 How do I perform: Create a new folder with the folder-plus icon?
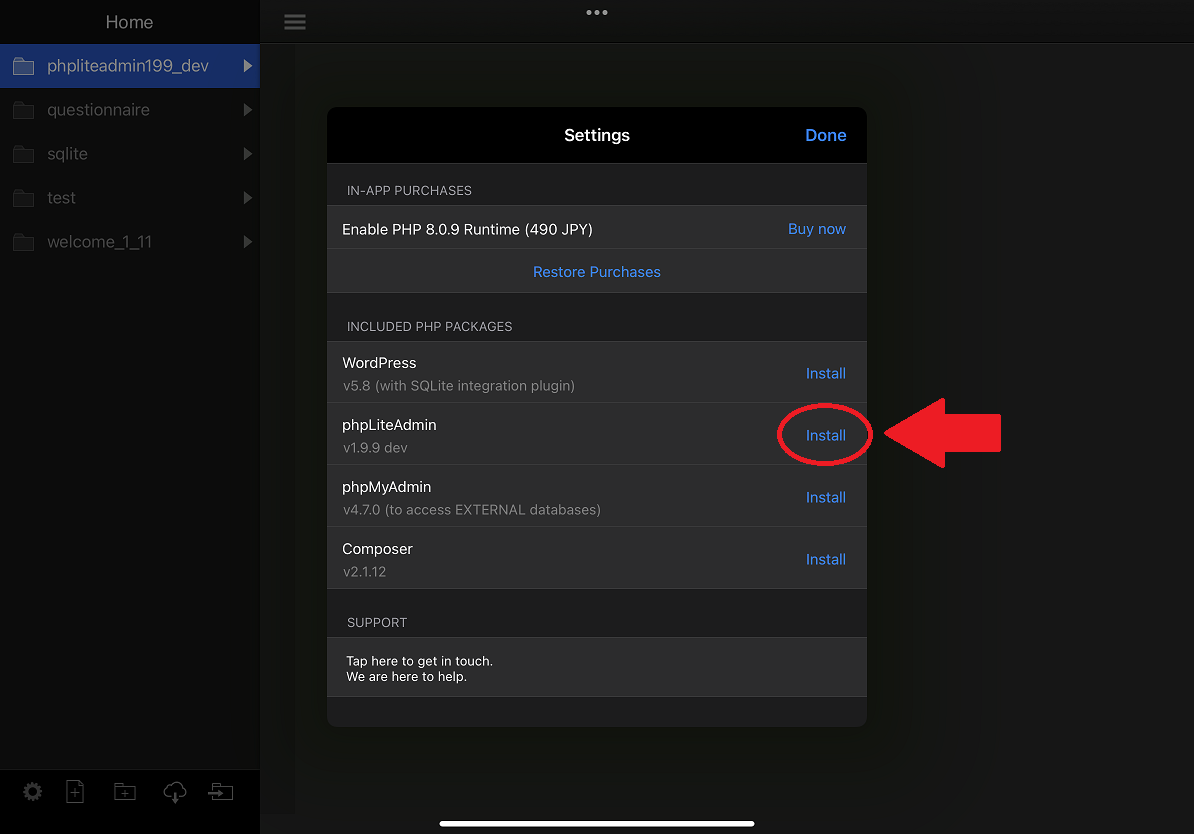pyautogui.click(x=125, y=792)
